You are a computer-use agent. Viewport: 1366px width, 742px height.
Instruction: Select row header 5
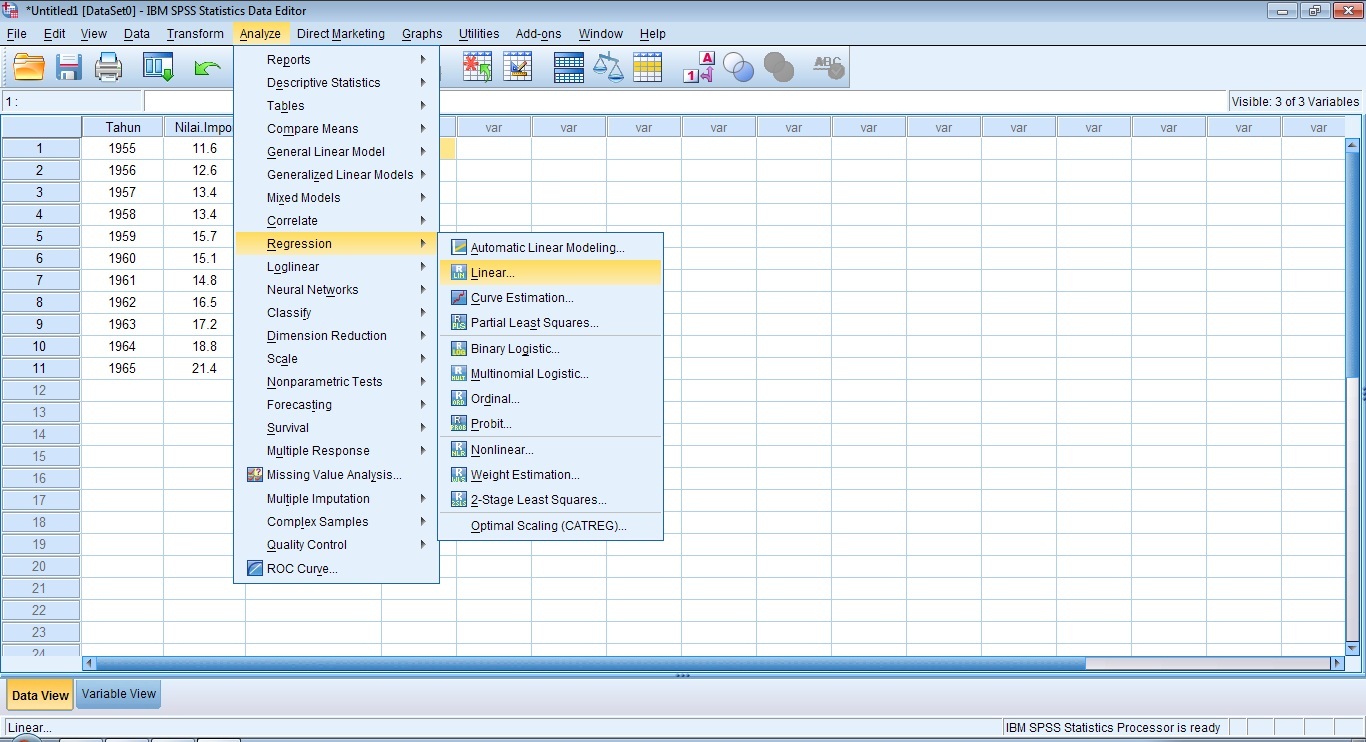[40, 236]
